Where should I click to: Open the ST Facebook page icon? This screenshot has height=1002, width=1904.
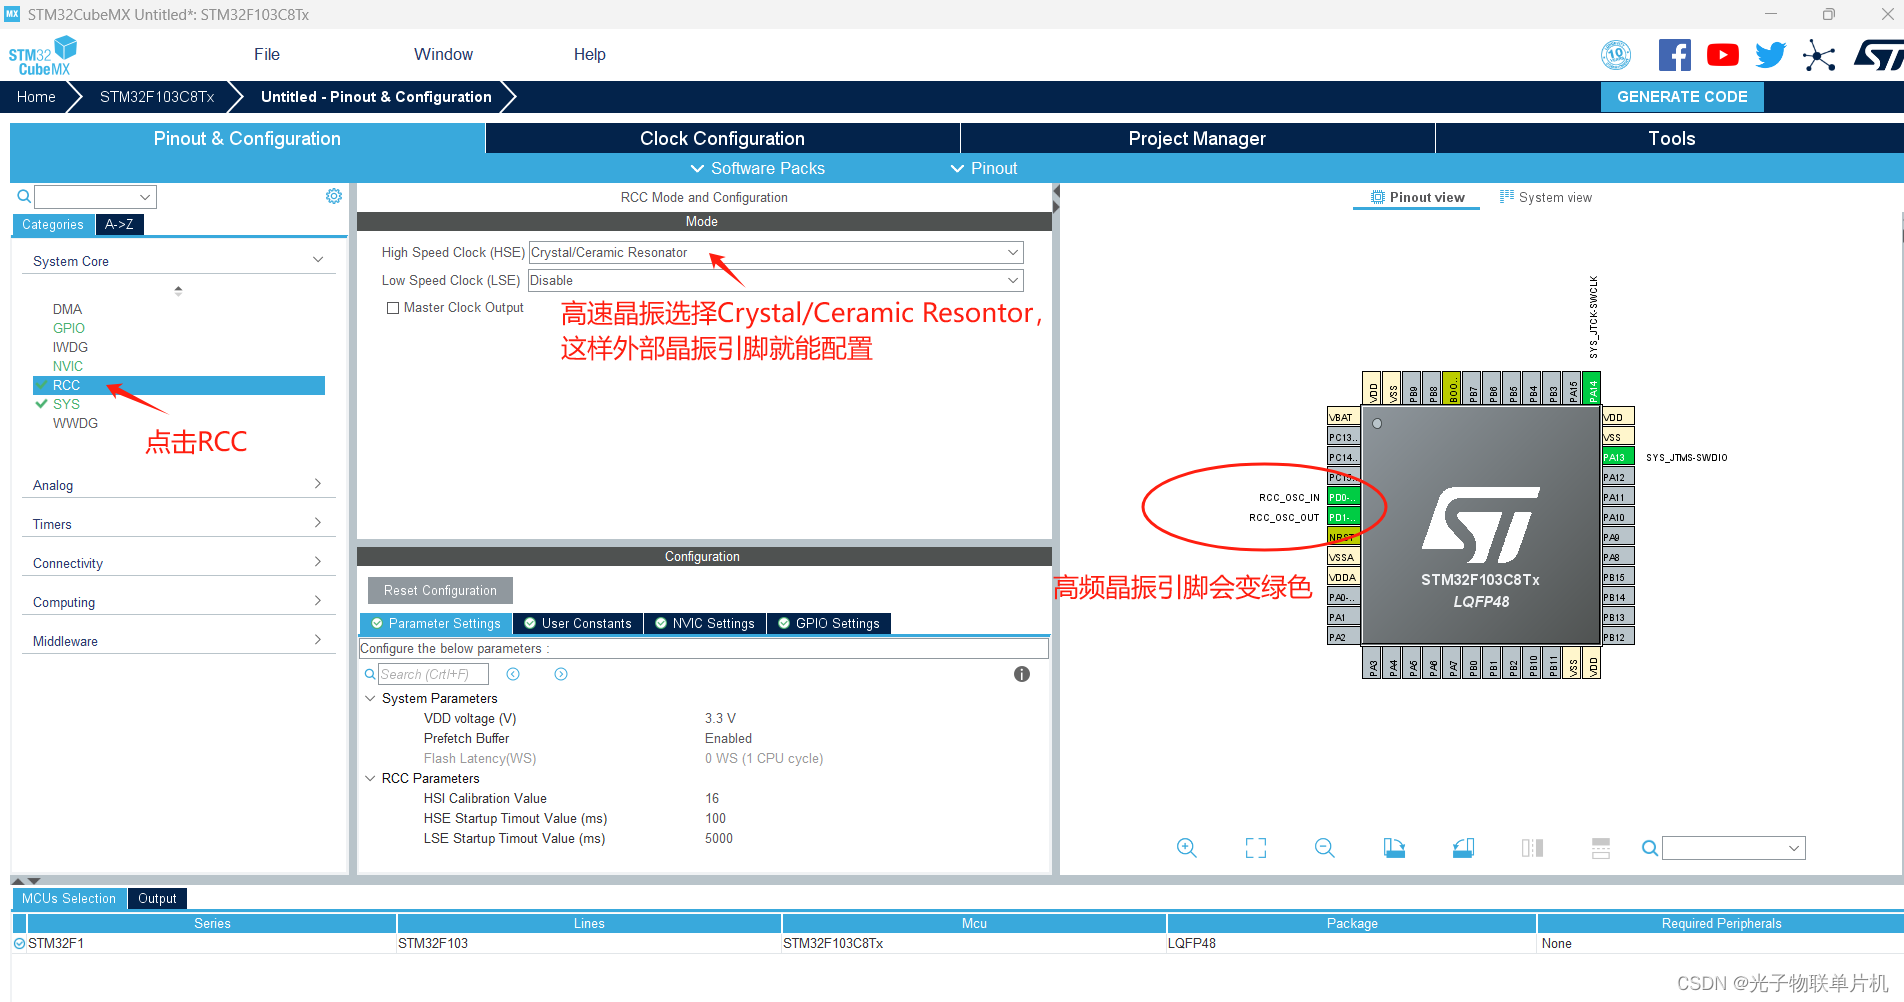click(x=1675, y=55)
